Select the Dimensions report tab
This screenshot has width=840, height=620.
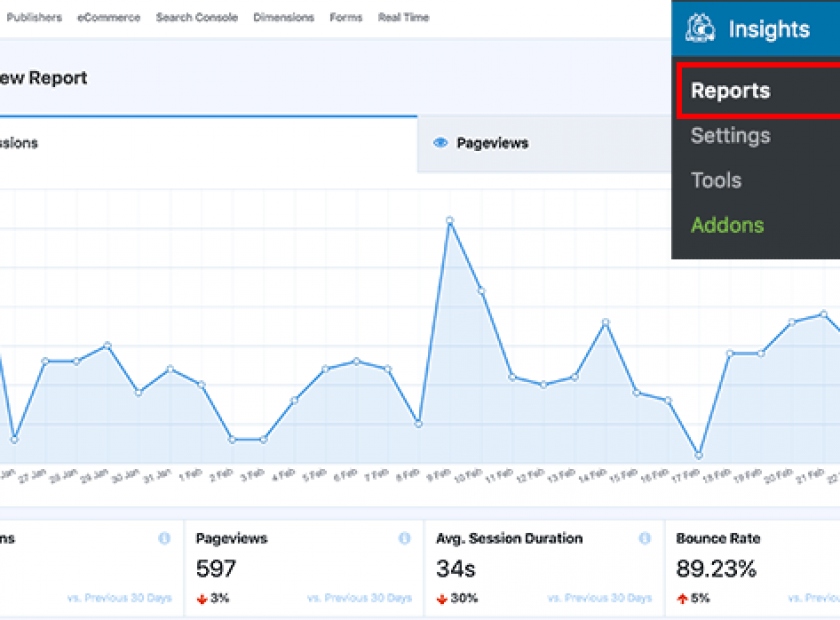pos(283,18)
